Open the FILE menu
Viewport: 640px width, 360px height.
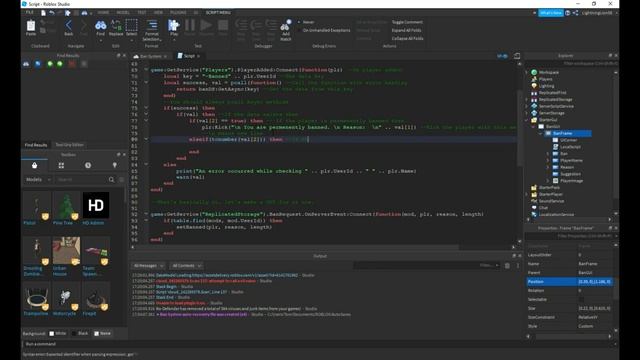point(30,13)
